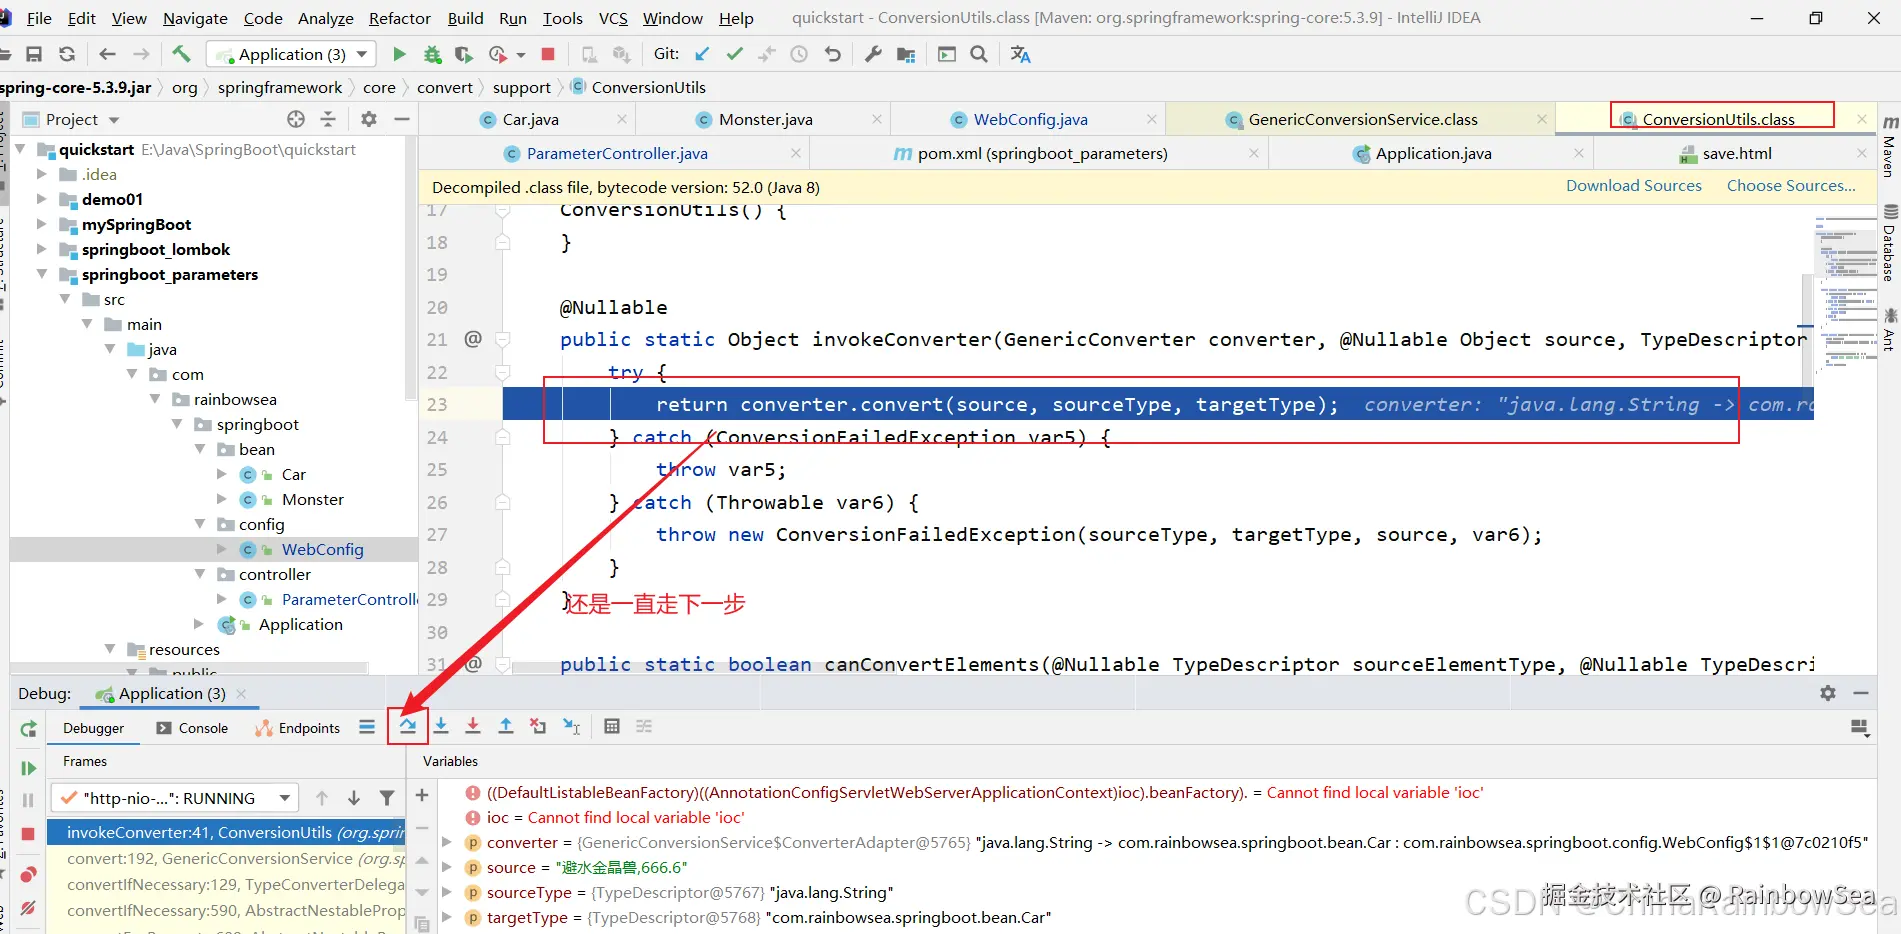Toggle Mute Breakpoints in the debug strip
The height and width of the screenshot is (934, 1901).
click(28, 908)
